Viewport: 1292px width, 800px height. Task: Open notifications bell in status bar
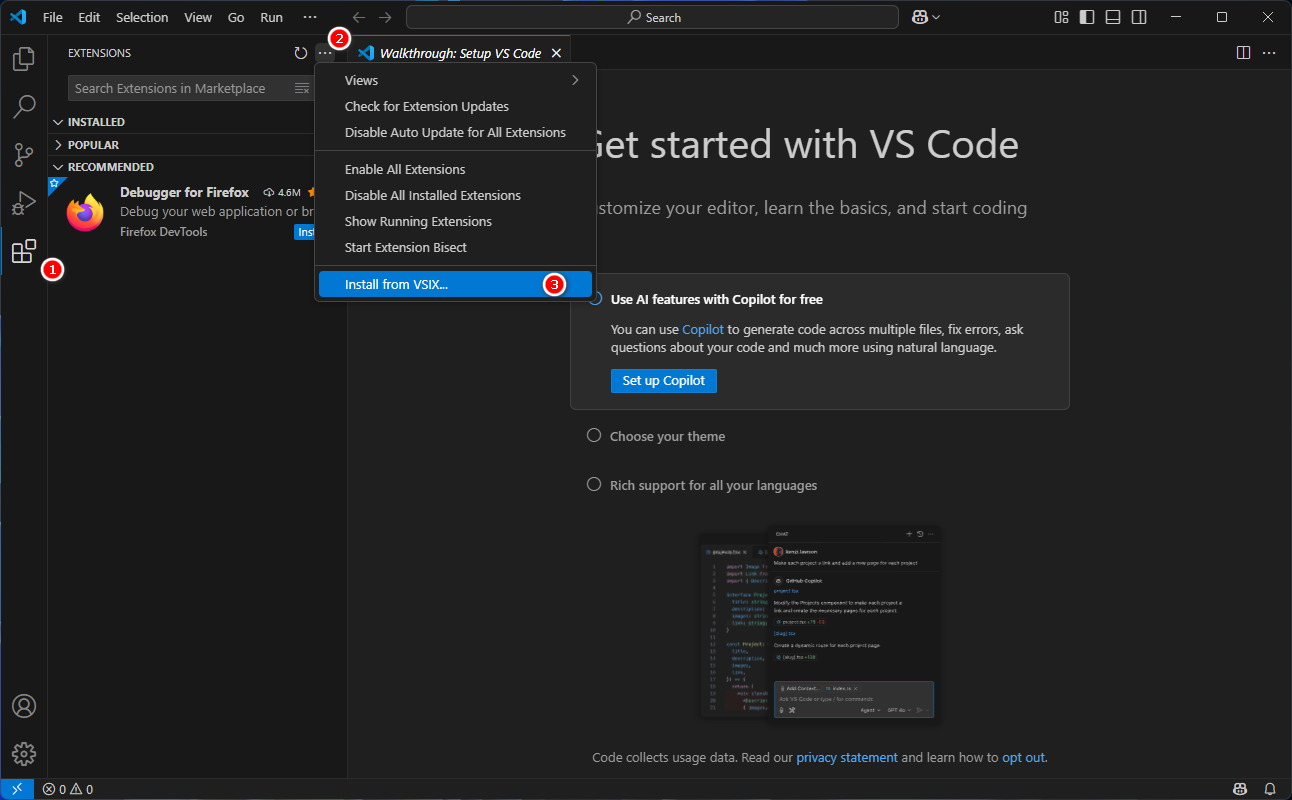click(1270, 789)
